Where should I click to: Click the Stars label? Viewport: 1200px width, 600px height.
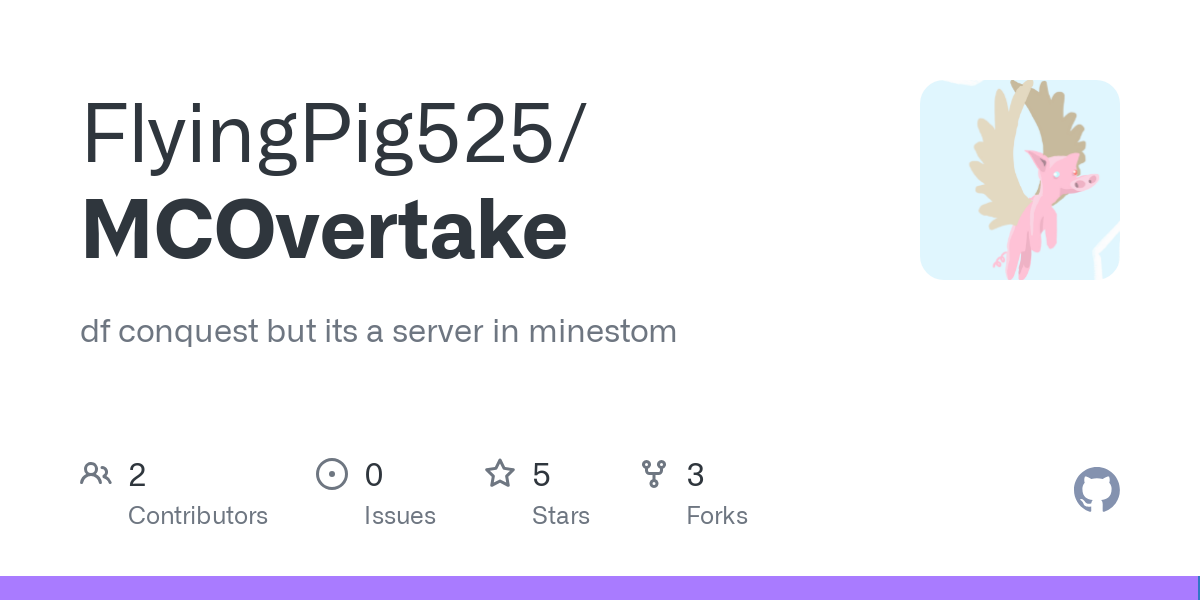tap(561, 516)
